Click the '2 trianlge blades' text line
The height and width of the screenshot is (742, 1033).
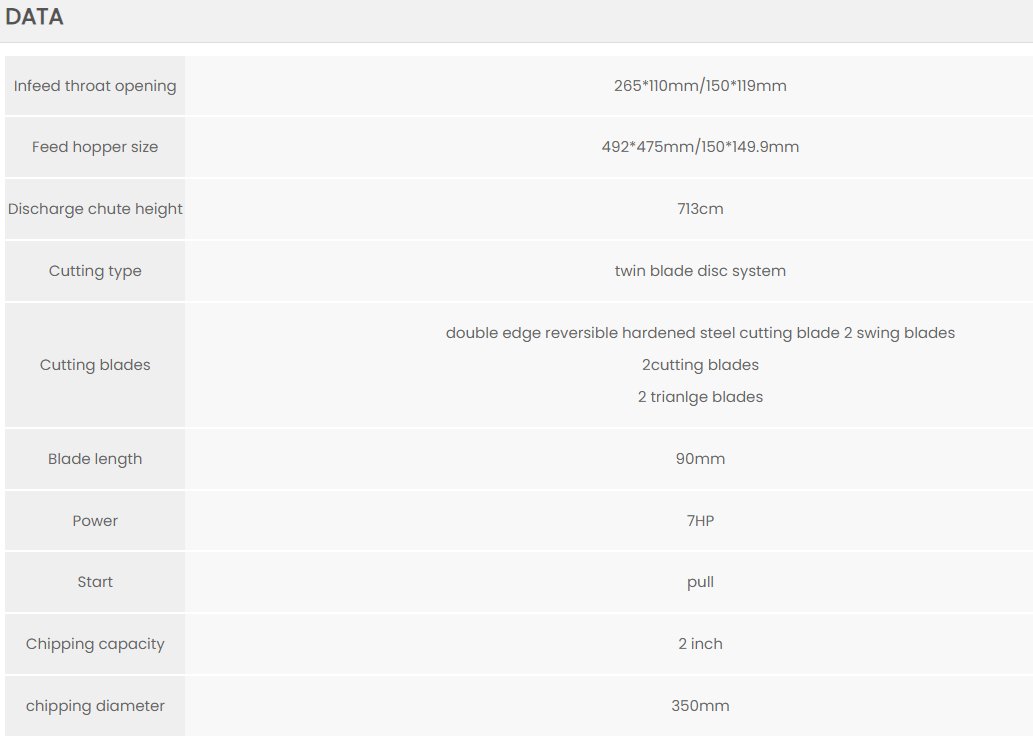click(700, 397)
